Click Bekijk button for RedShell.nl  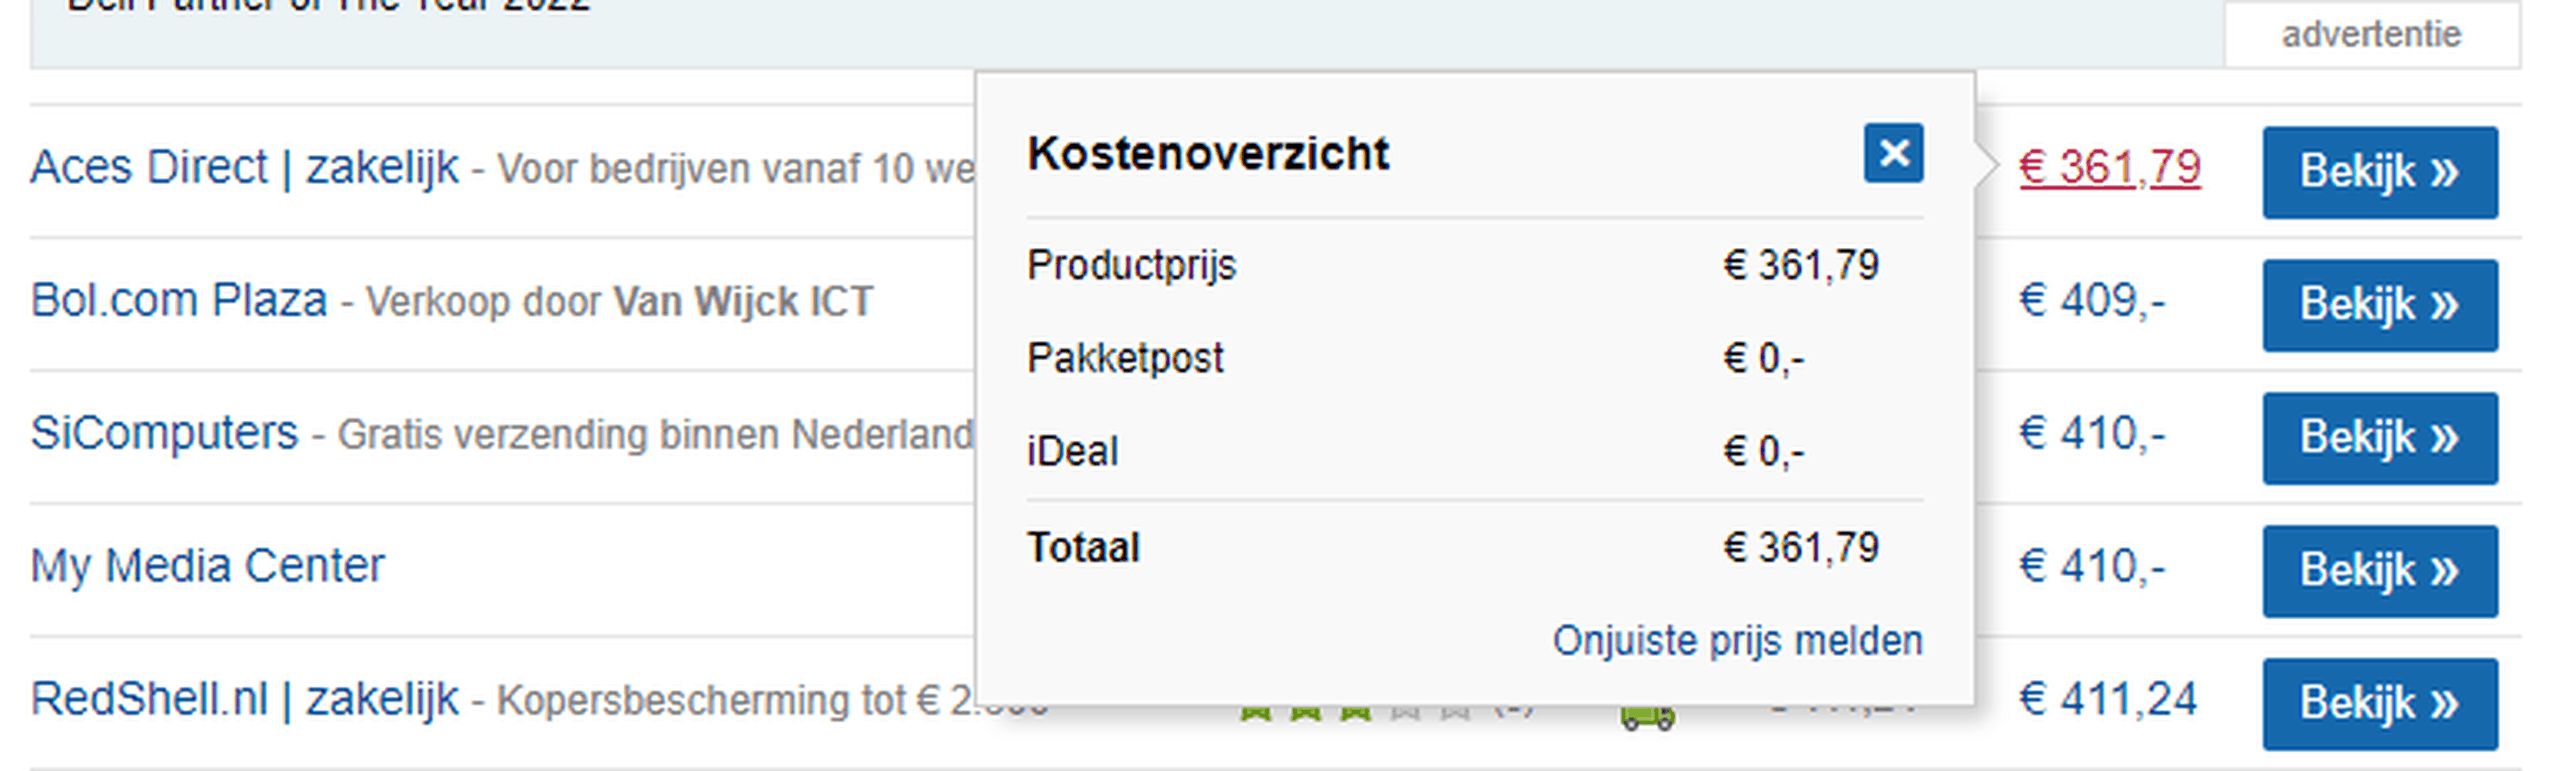[x=2380, y=704]
